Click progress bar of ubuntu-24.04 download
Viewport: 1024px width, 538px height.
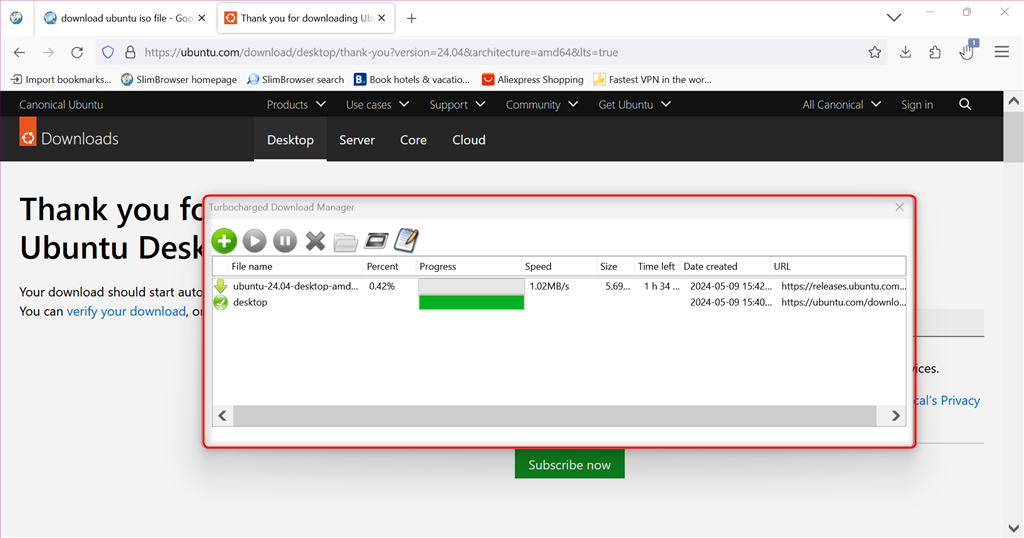point(471,286)
